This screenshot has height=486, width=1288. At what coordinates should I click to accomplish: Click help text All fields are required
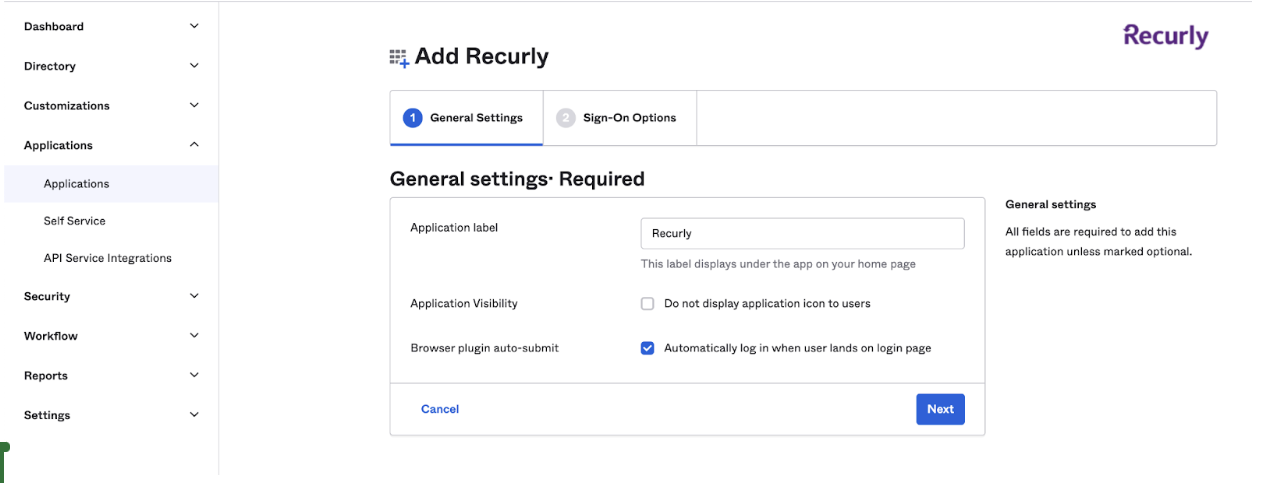click(x=1098, y=241)
